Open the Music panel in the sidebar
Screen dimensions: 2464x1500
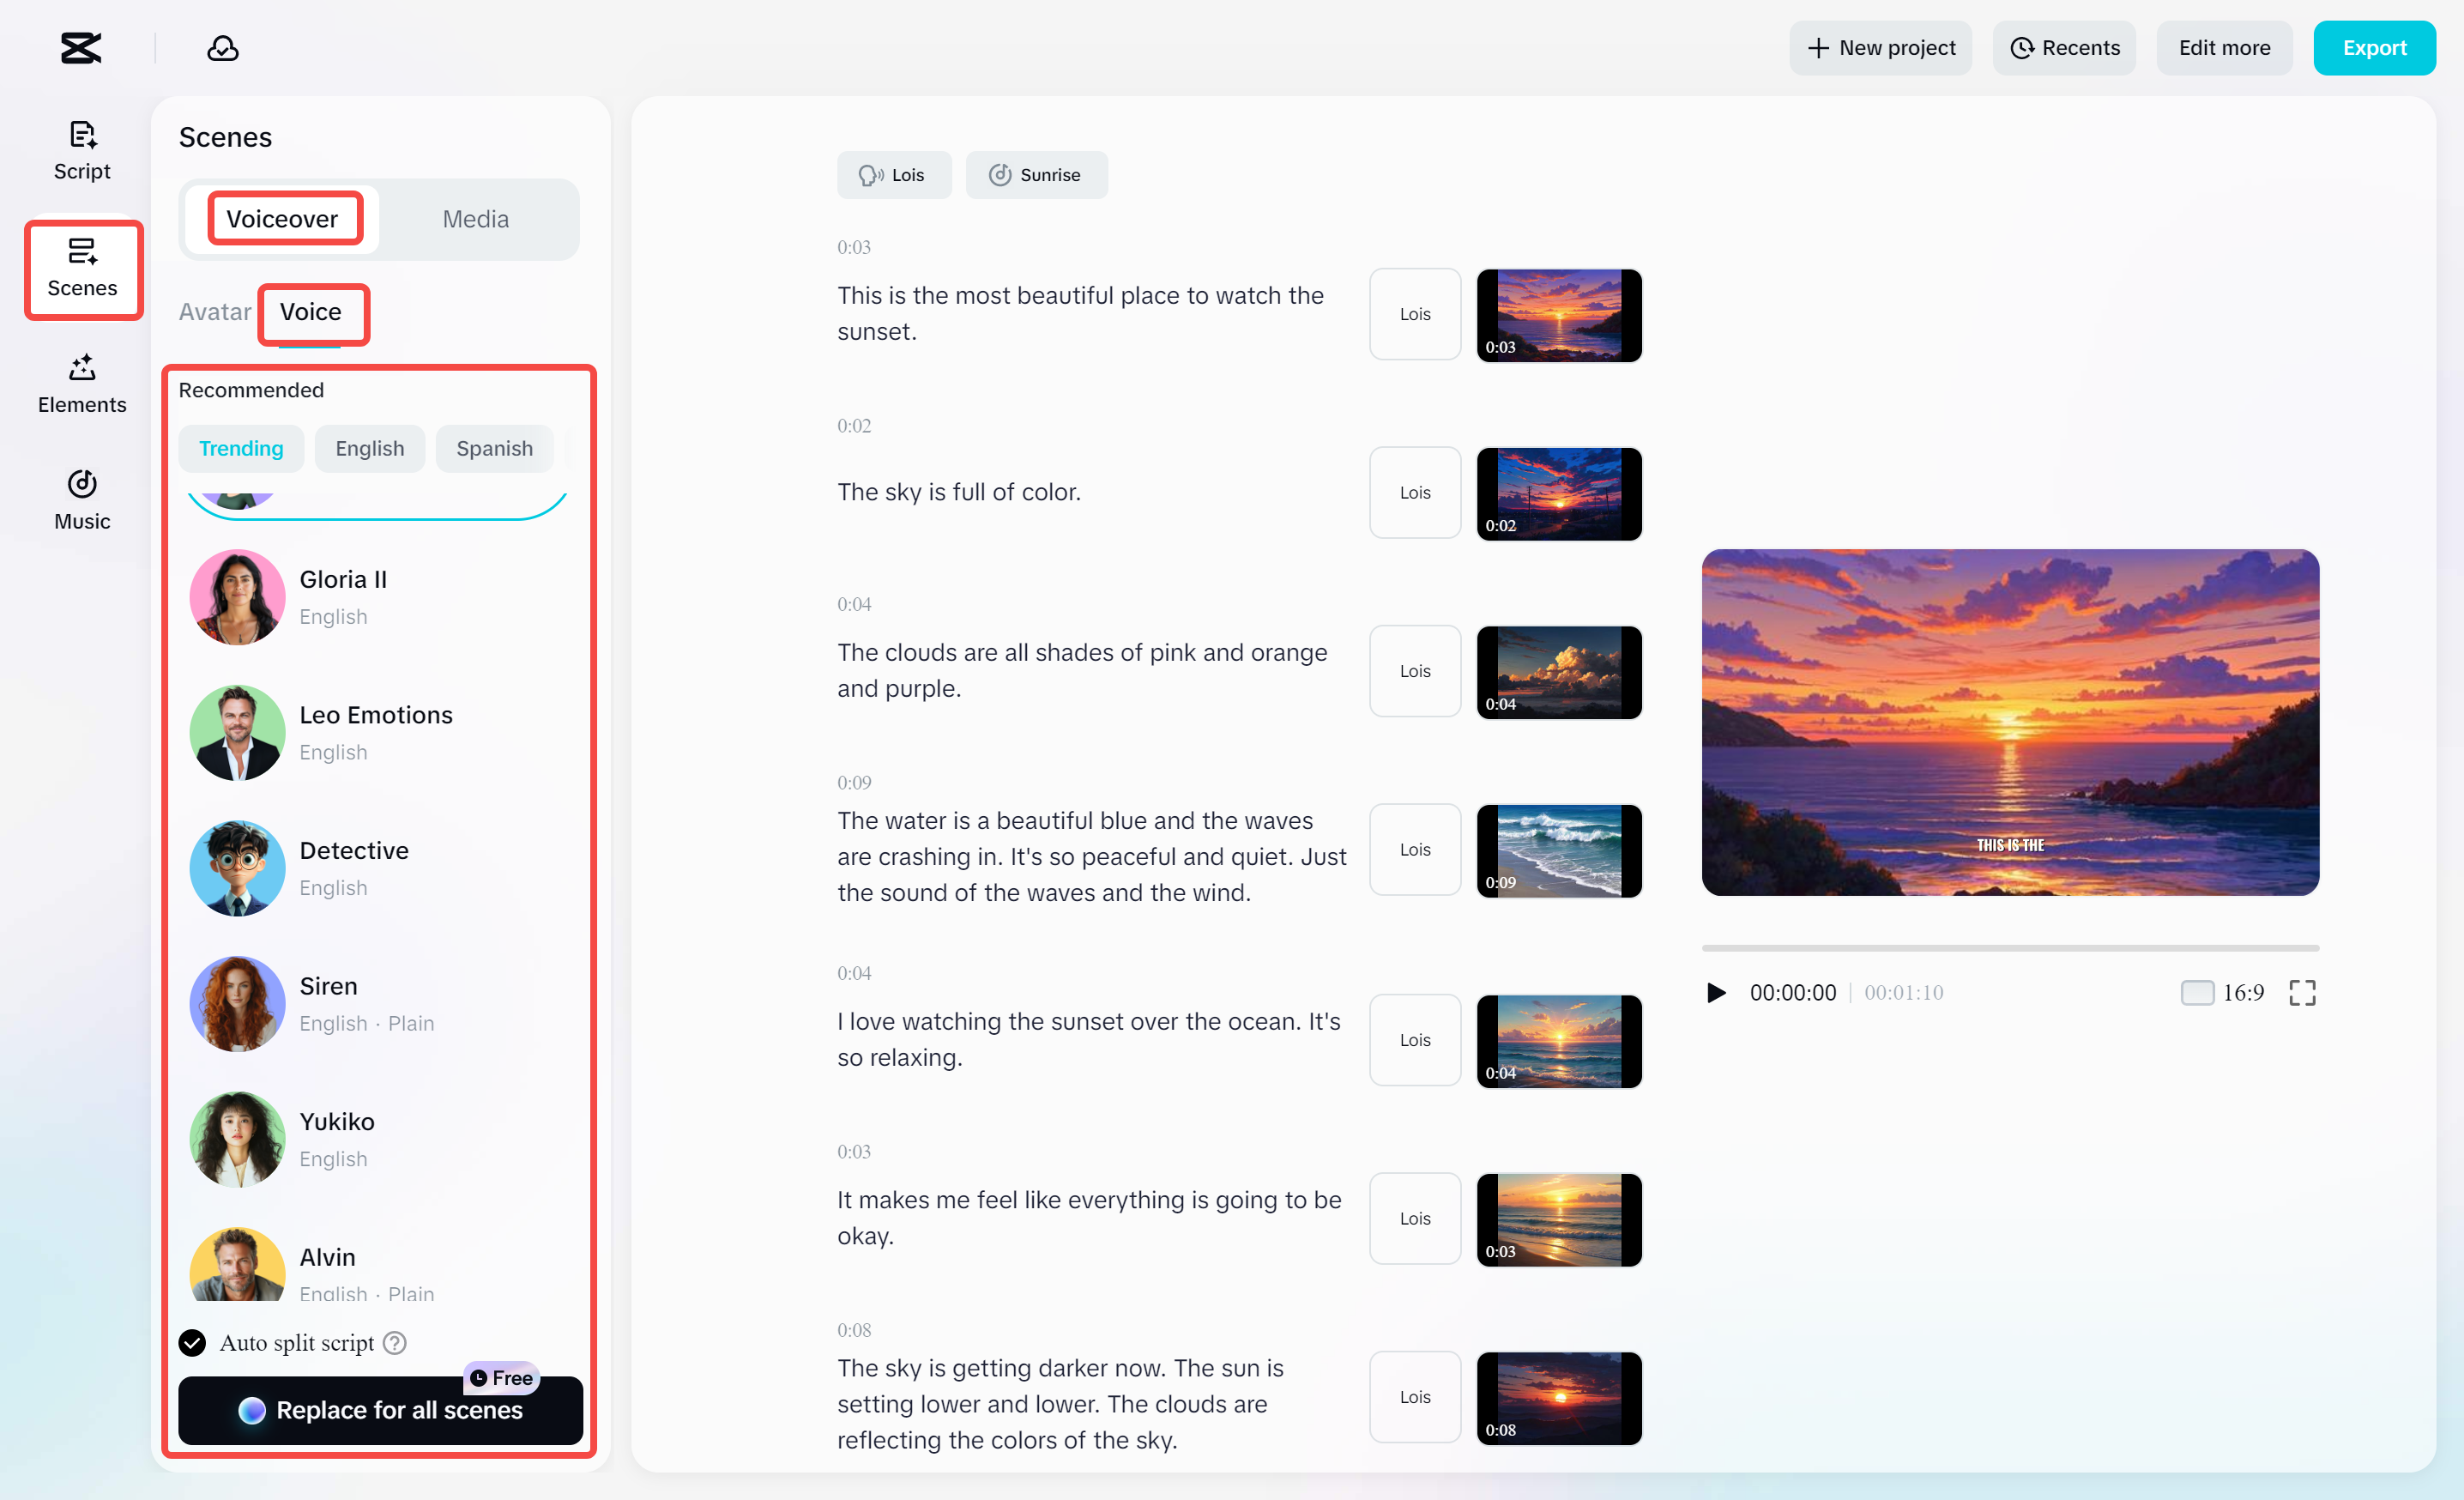pyautogui.click(x=81, y=499)
